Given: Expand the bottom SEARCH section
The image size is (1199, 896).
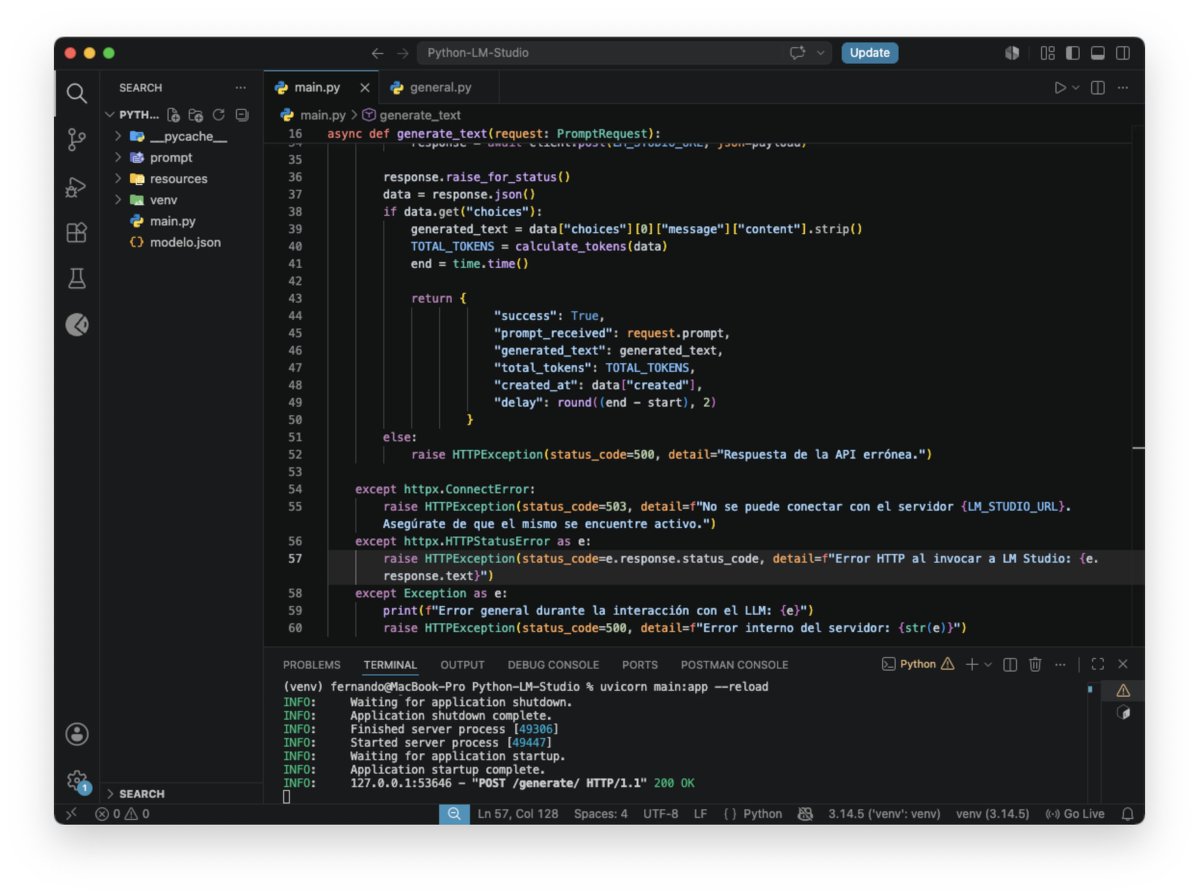Looking at the screenshot, I should pos(181,794).
